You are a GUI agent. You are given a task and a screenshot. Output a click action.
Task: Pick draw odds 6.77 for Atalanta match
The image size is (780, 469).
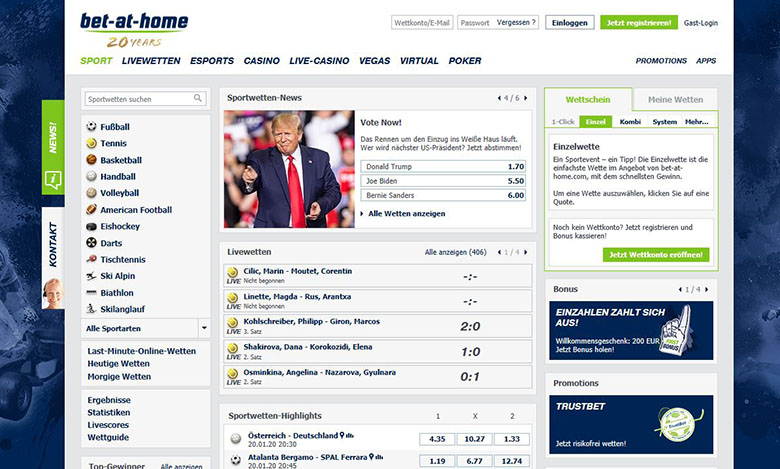point(474,461)
